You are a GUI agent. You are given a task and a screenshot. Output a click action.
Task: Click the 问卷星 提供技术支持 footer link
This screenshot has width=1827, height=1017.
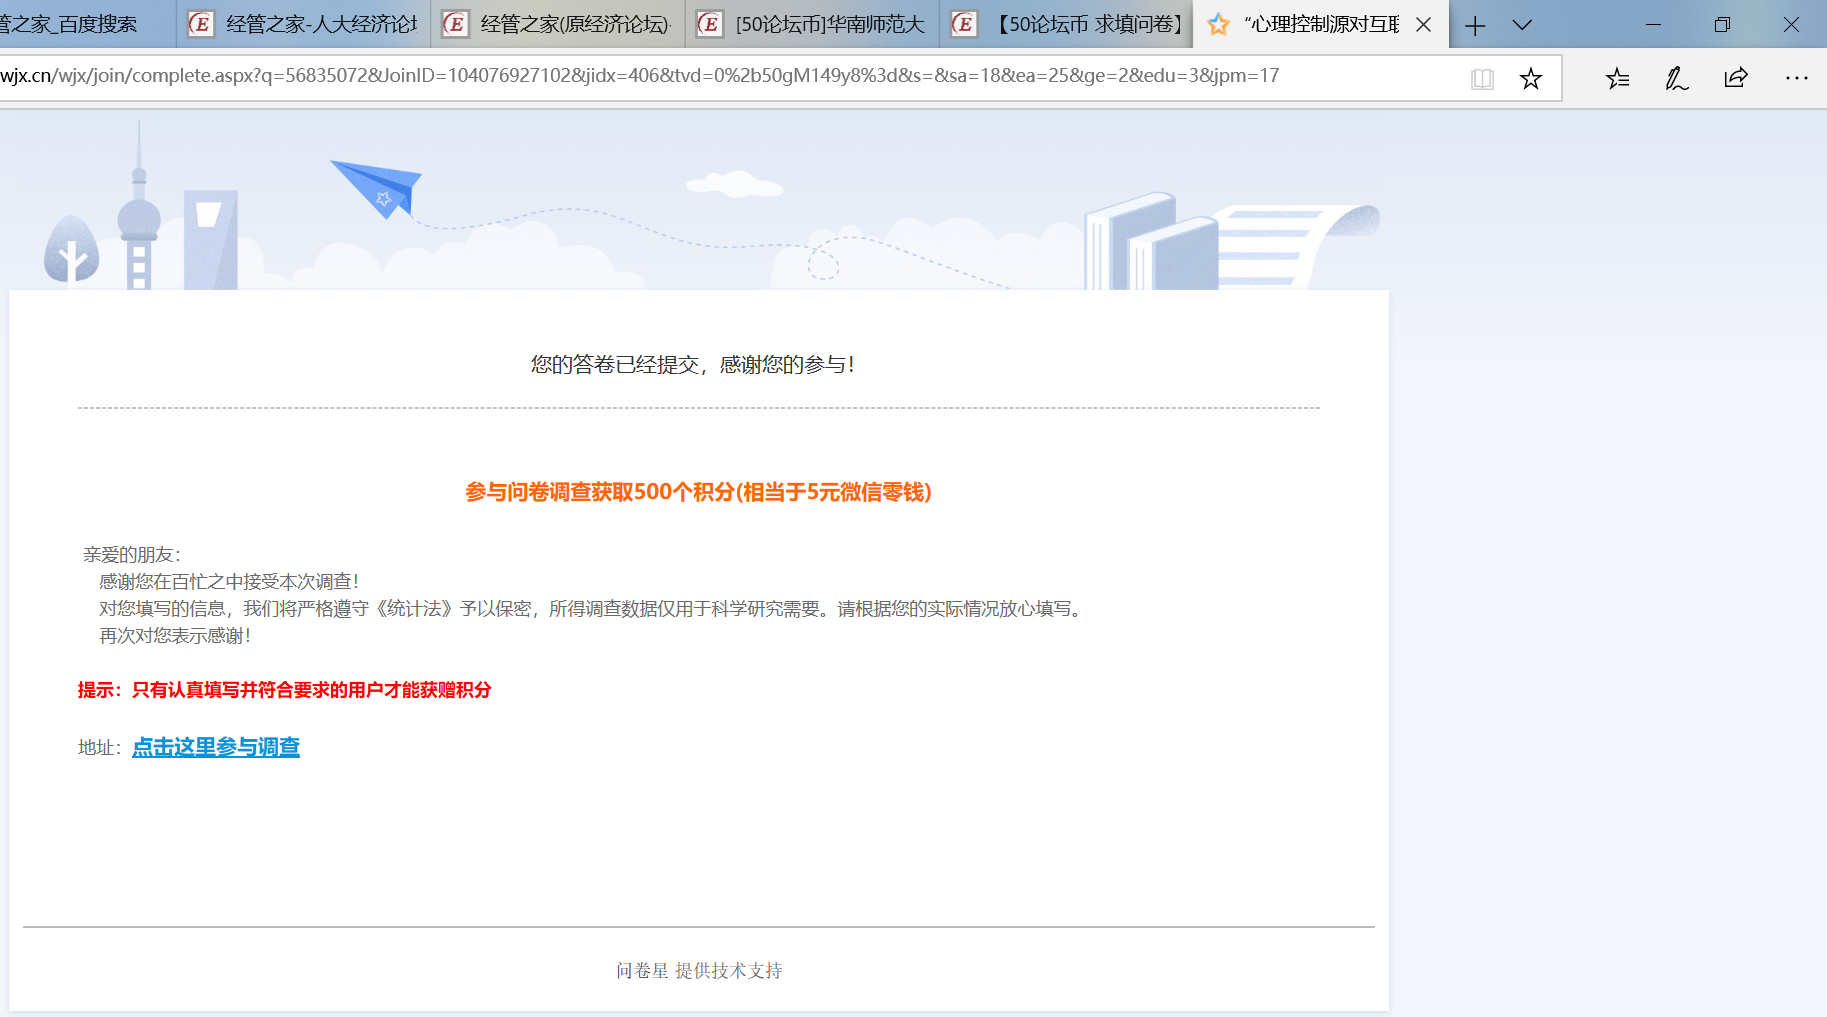click(699, 970)
